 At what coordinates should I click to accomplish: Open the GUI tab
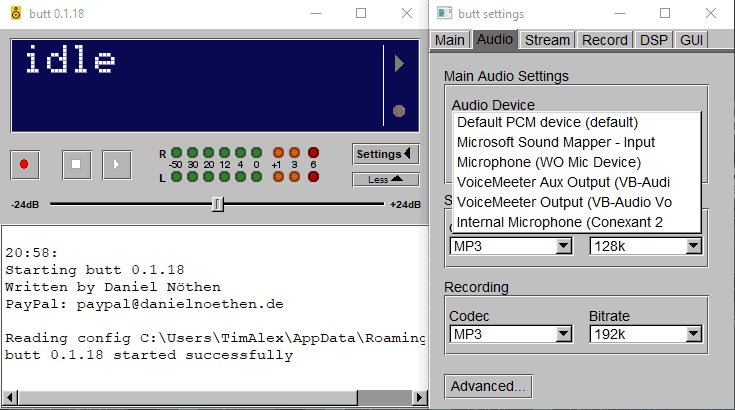691,40
